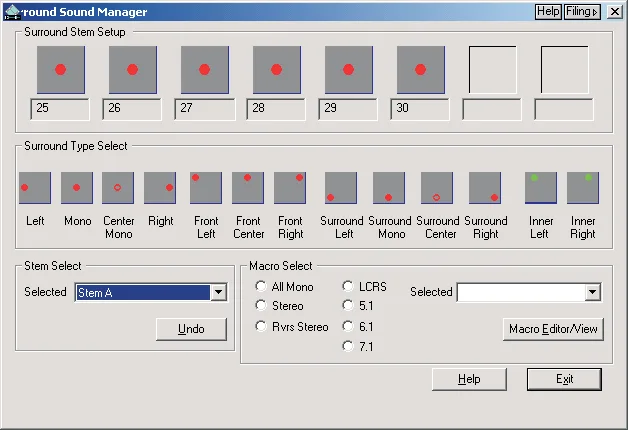Click the channel field showing 26

(x=132, y=109)
